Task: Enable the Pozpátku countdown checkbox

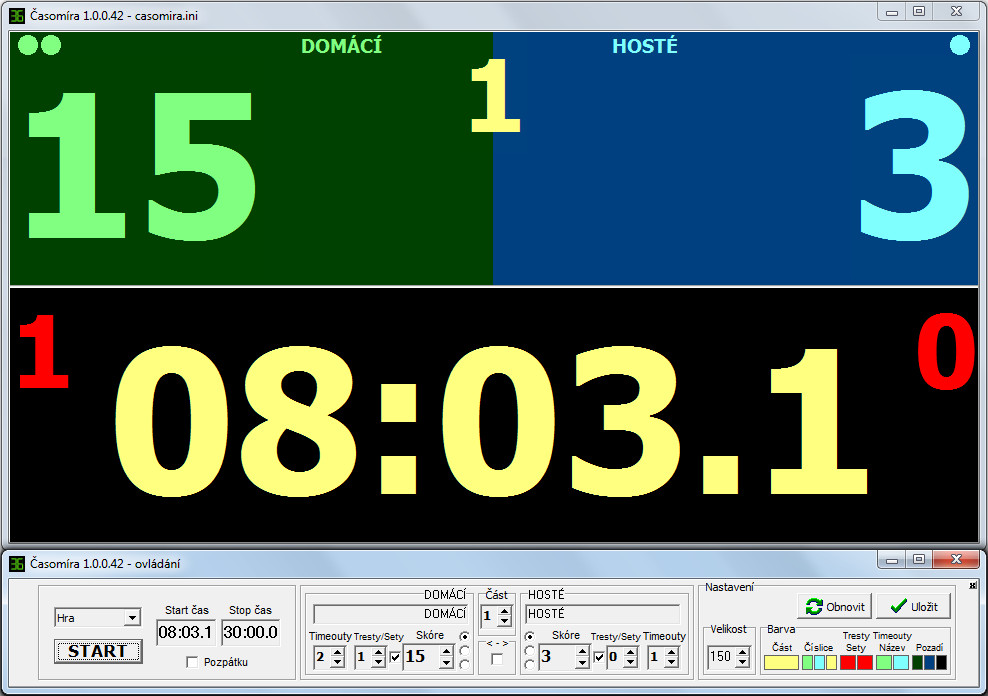Action: 193,662
